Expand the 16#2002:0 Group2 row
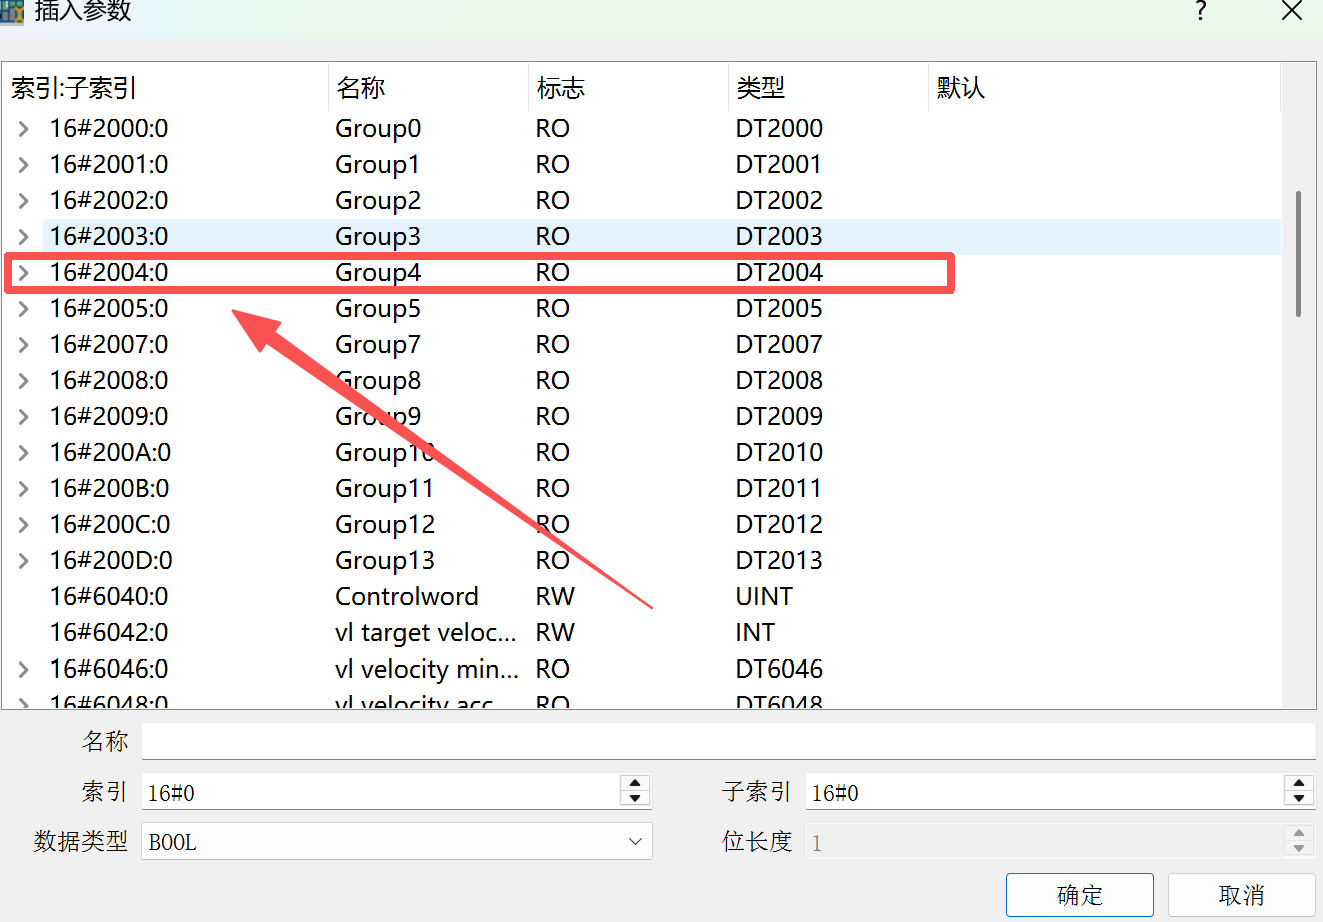 (x=23, y=201)
